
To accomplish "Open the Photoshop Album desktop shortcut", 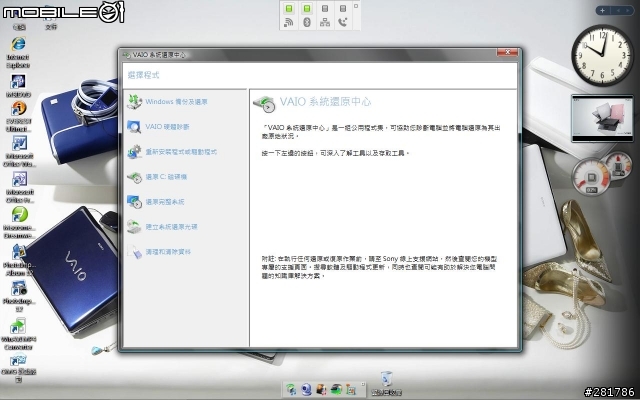I will [x=19, y=260].
